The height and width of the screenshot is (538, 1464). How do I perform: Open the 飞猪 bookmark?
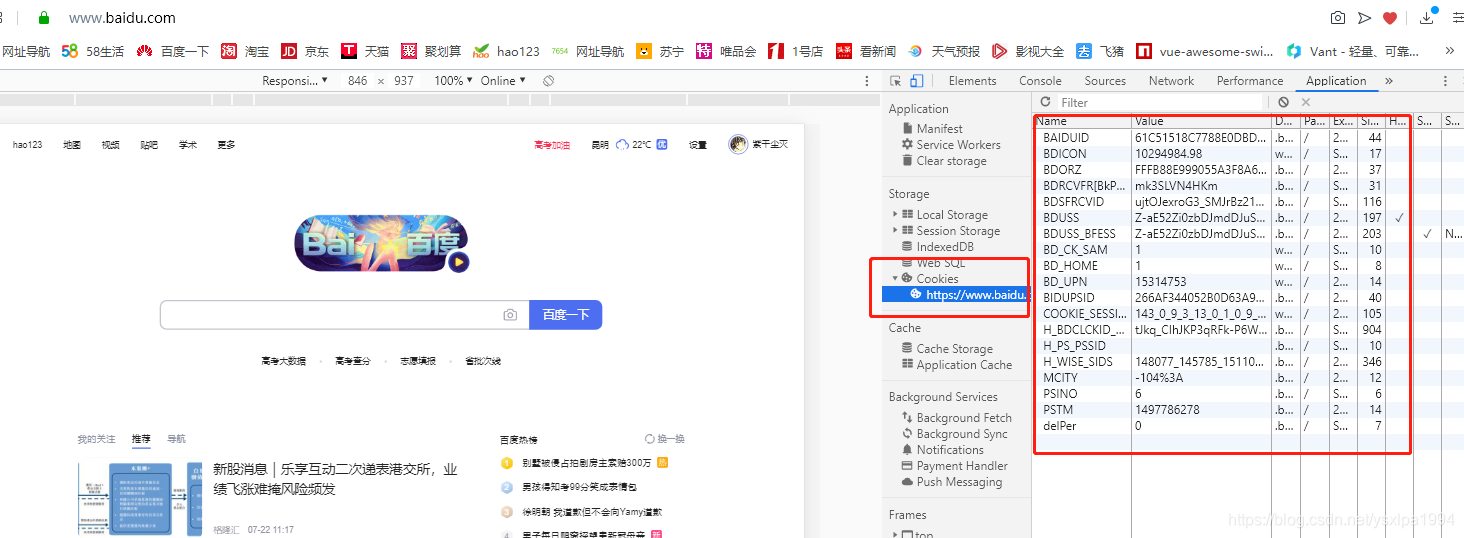point(1100,51)
